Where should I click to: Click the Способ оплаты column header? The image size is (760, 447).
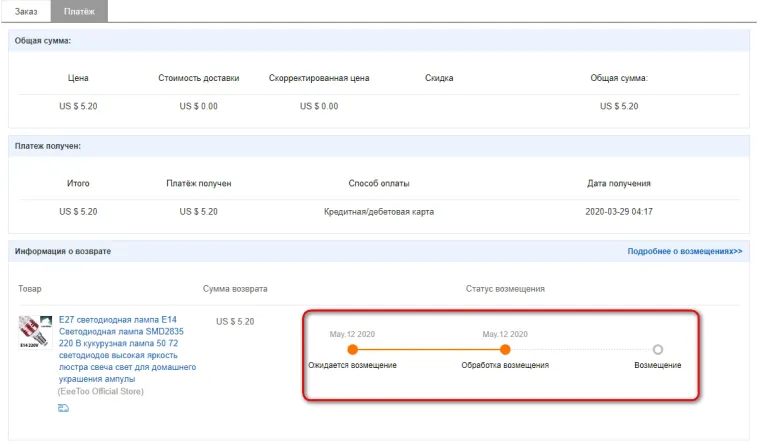[x=378, y=184]
